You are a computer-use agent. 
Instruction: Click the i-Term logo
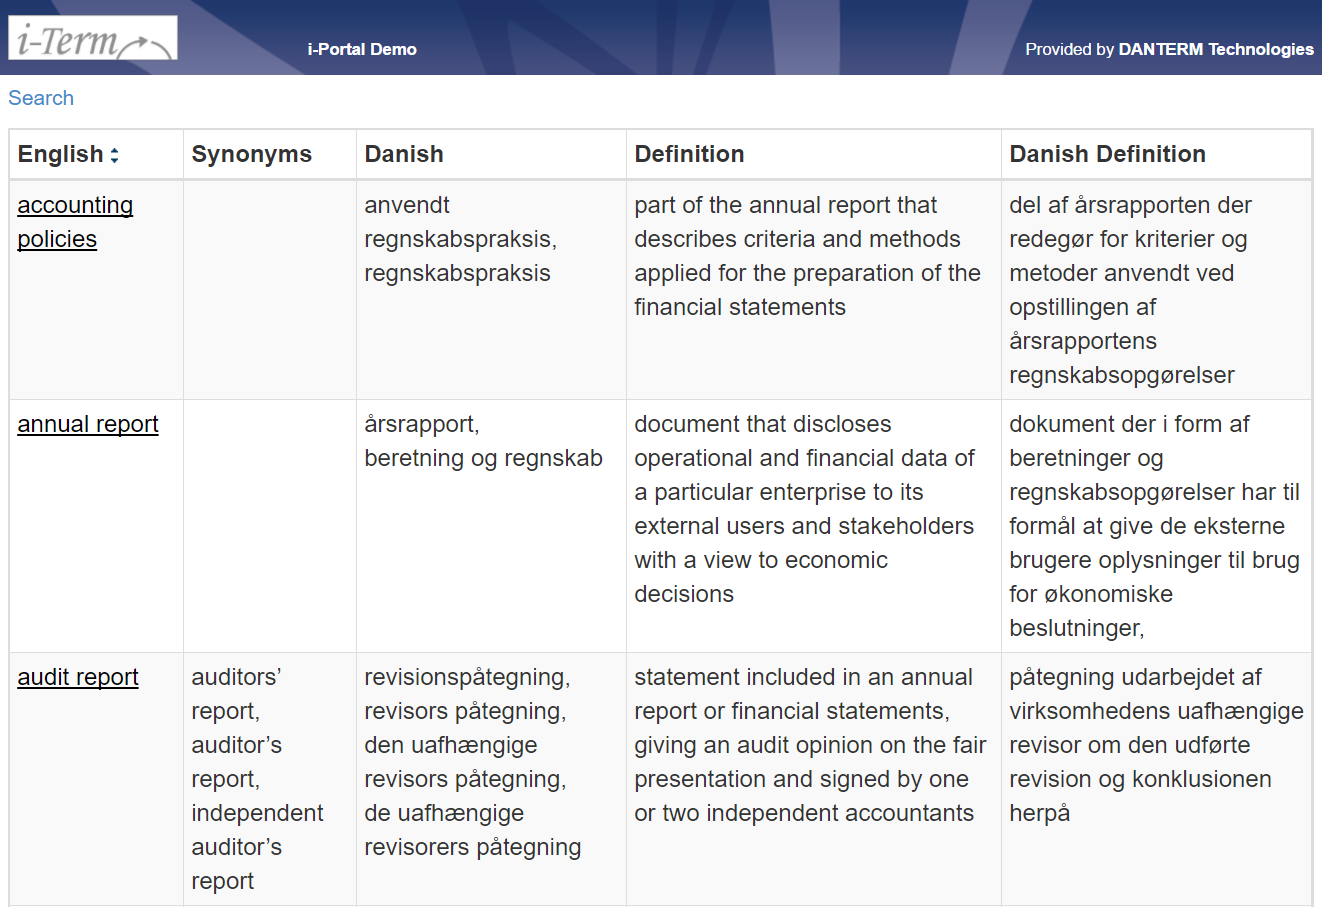[93, 38]
